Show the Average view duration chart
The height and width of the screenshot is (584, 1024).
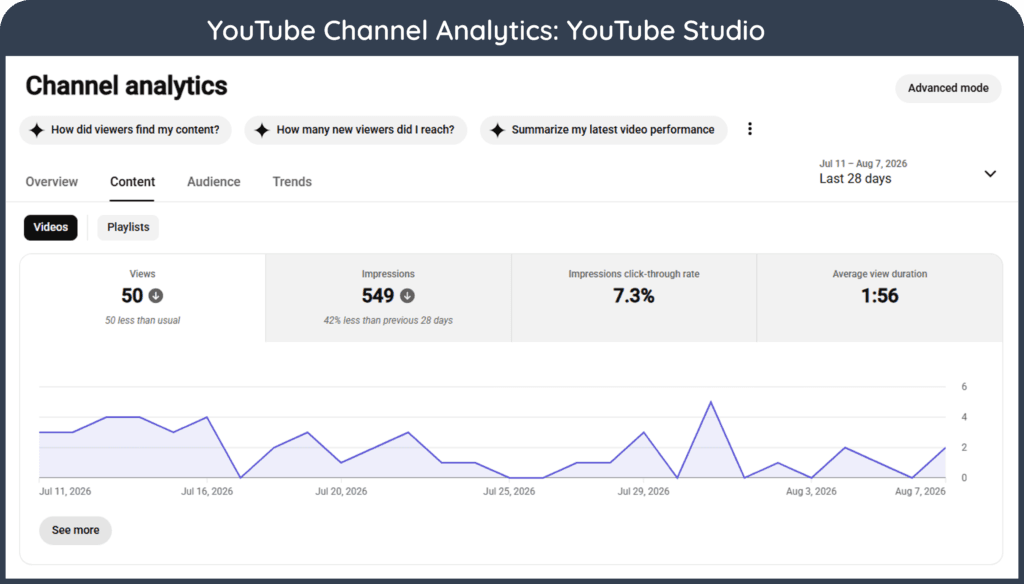(x=880, y=297)
